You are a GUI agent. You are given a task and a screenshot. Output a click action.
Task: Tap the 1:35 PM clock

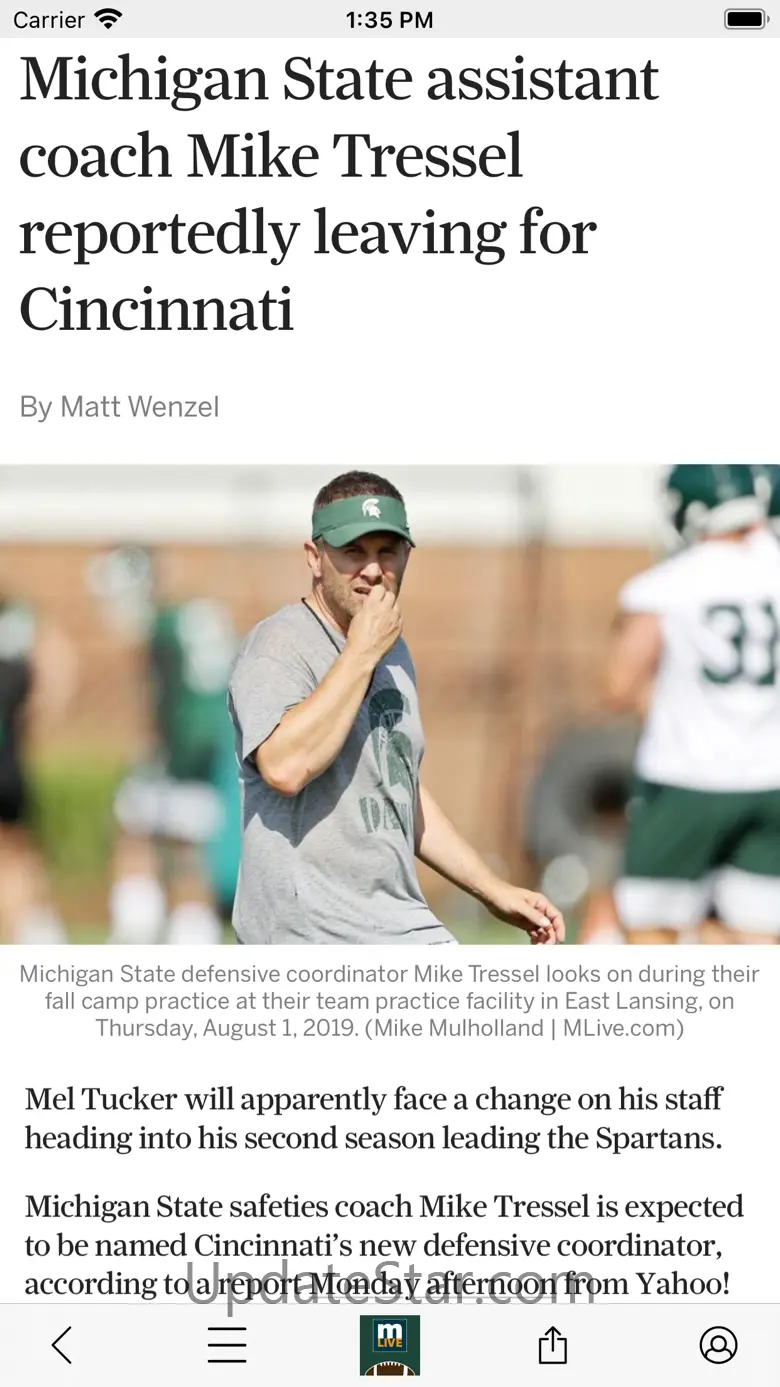coord(389,19)
